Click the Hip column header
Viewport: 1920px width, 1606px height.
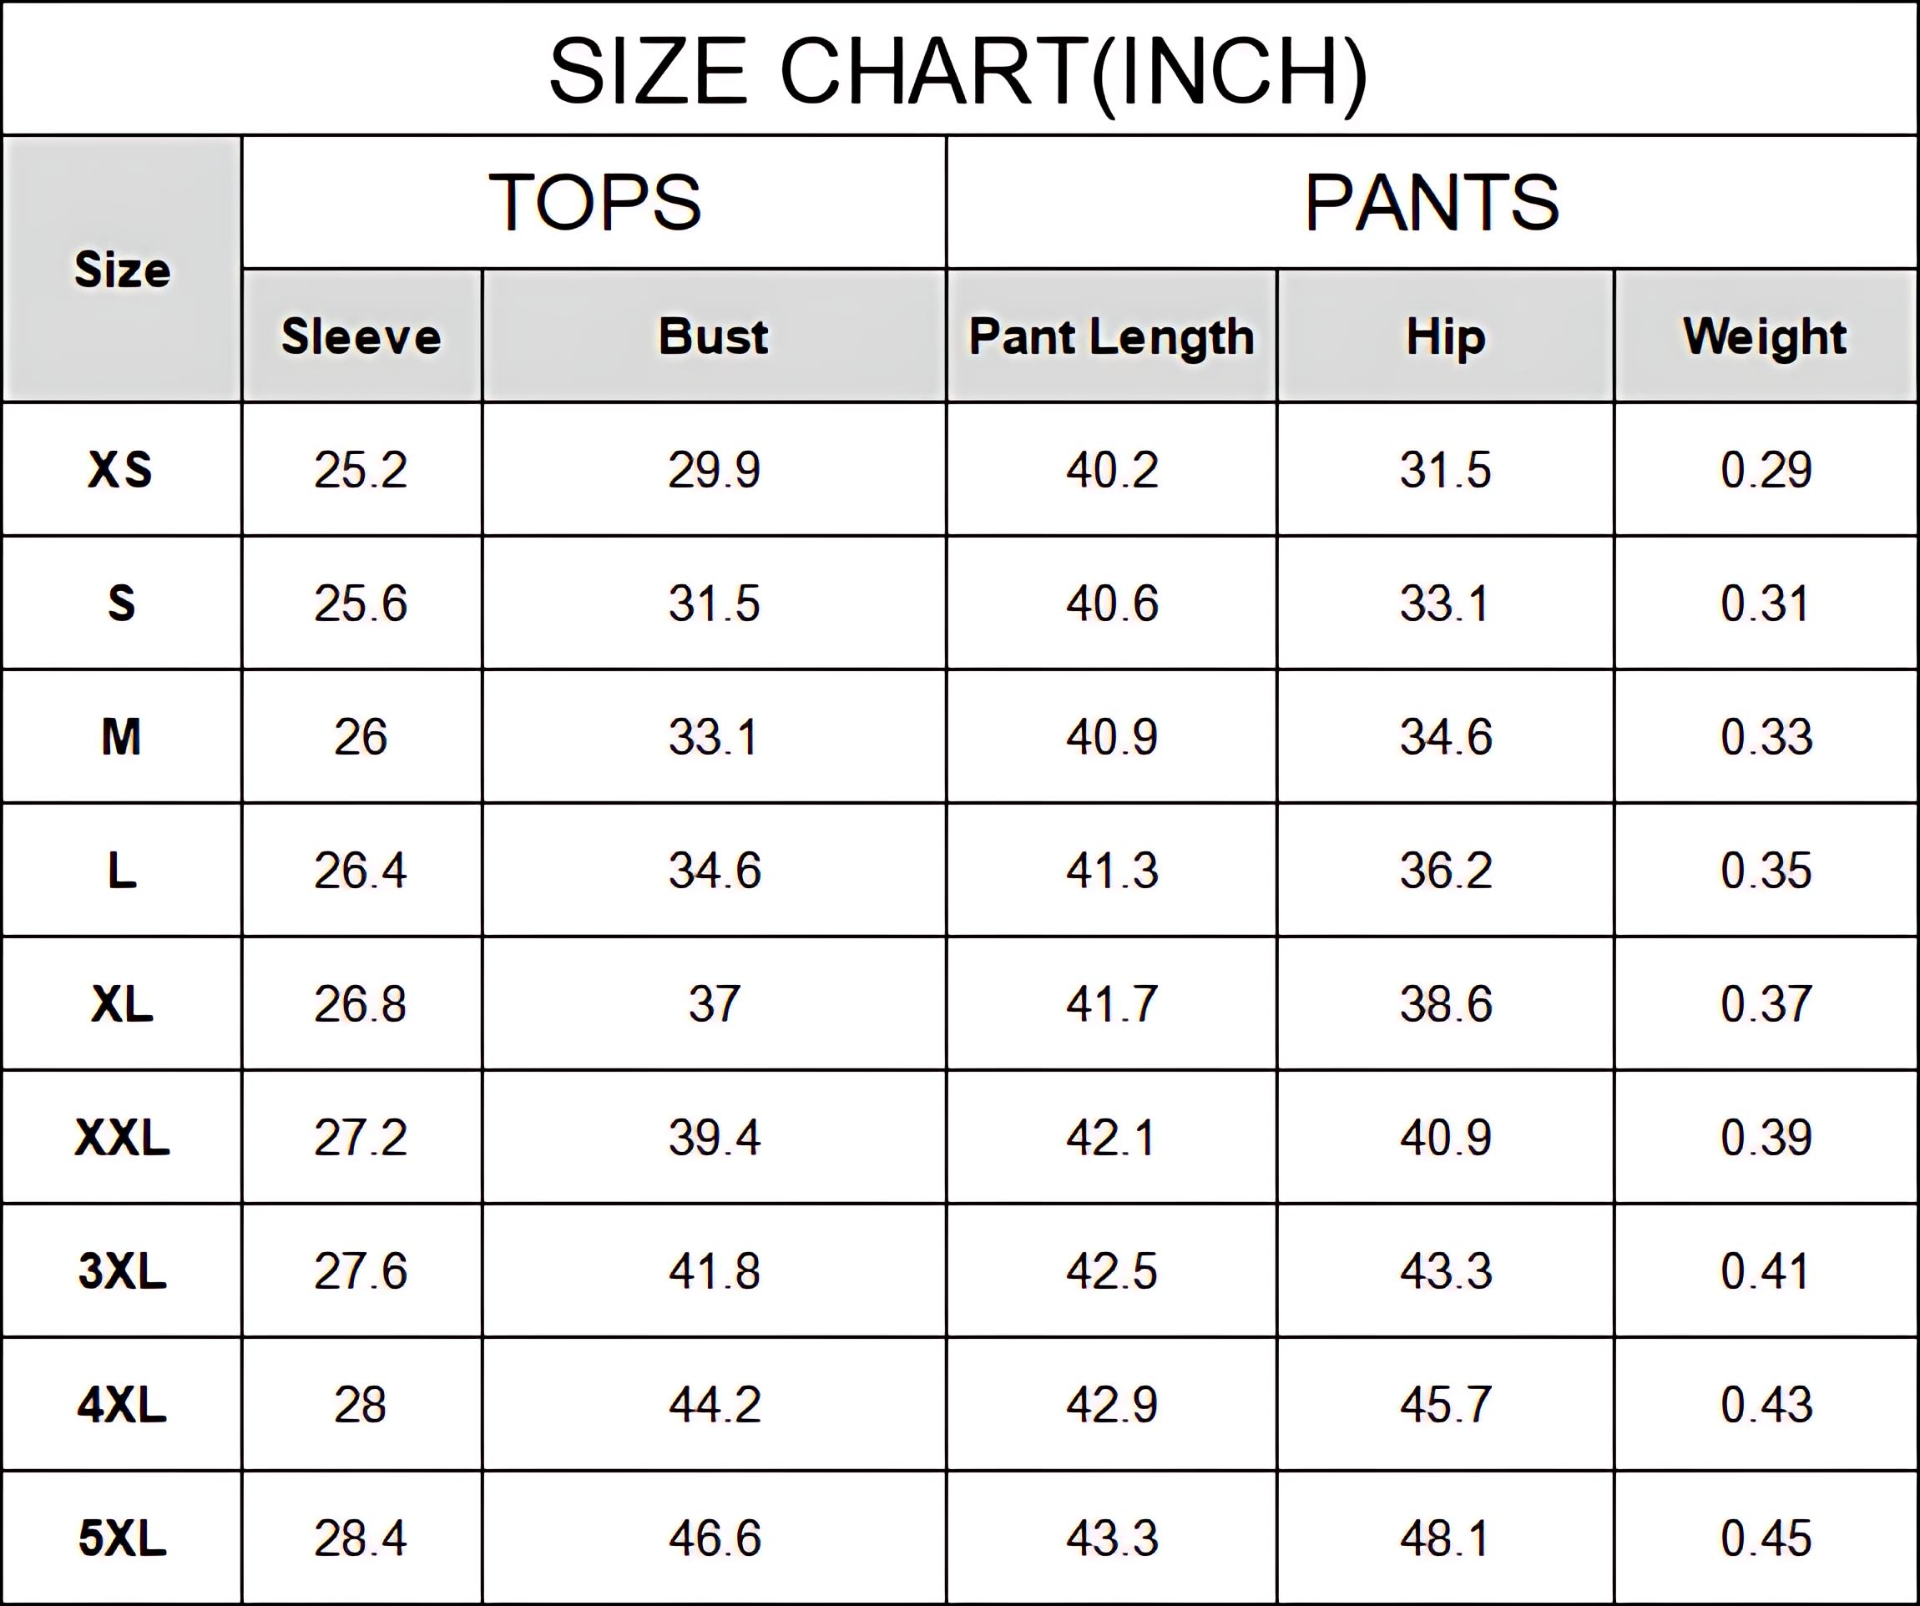[1445, 337]
